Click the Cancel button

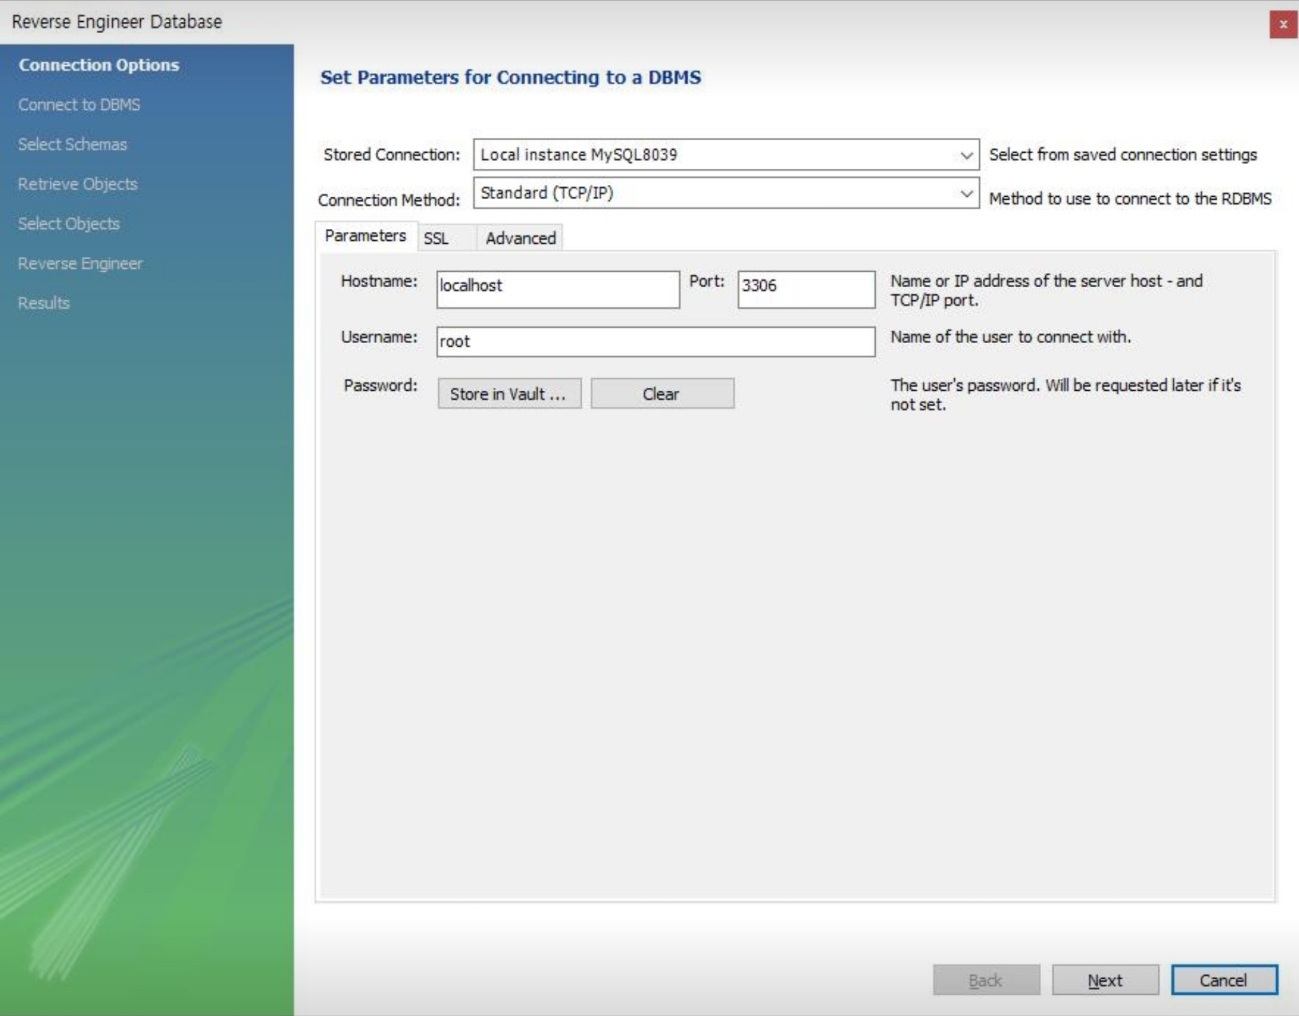[x=1224, y=980]
